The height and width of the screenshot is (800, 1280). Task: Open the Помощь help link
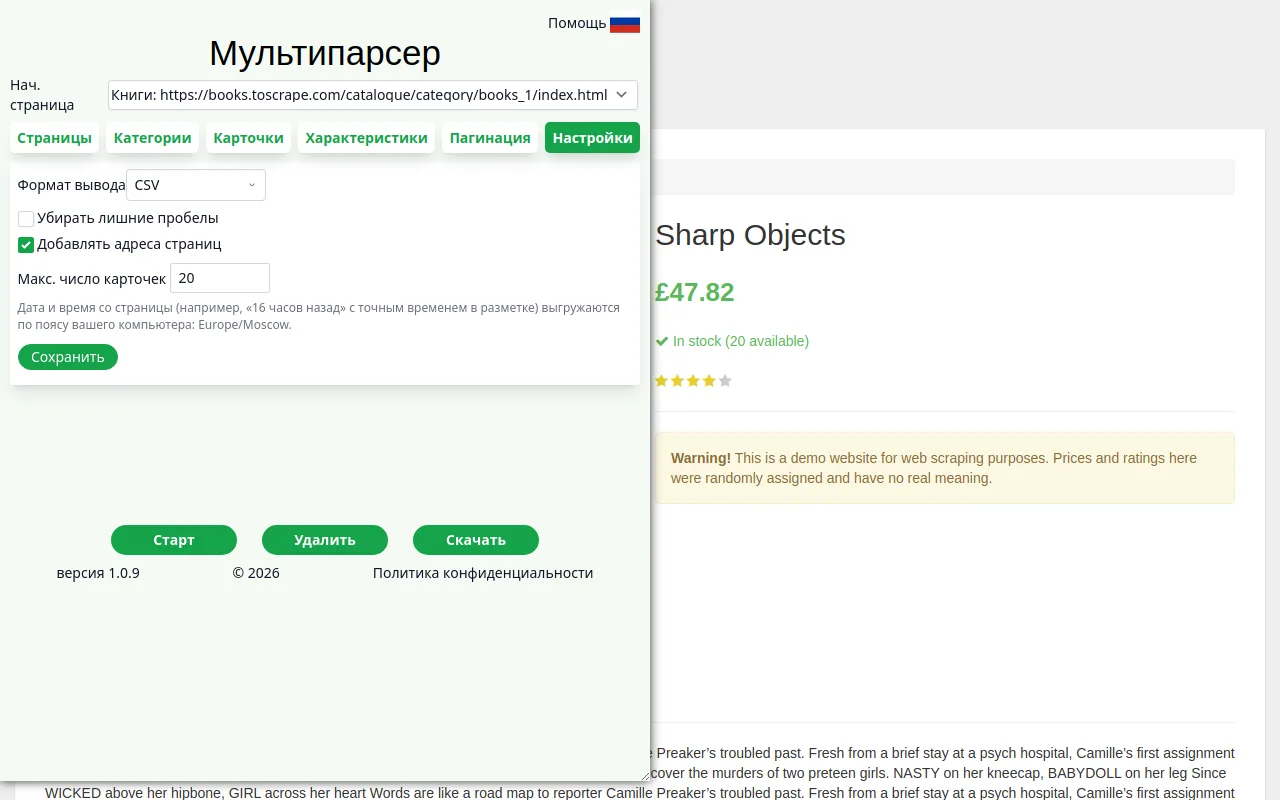[577, 23]
